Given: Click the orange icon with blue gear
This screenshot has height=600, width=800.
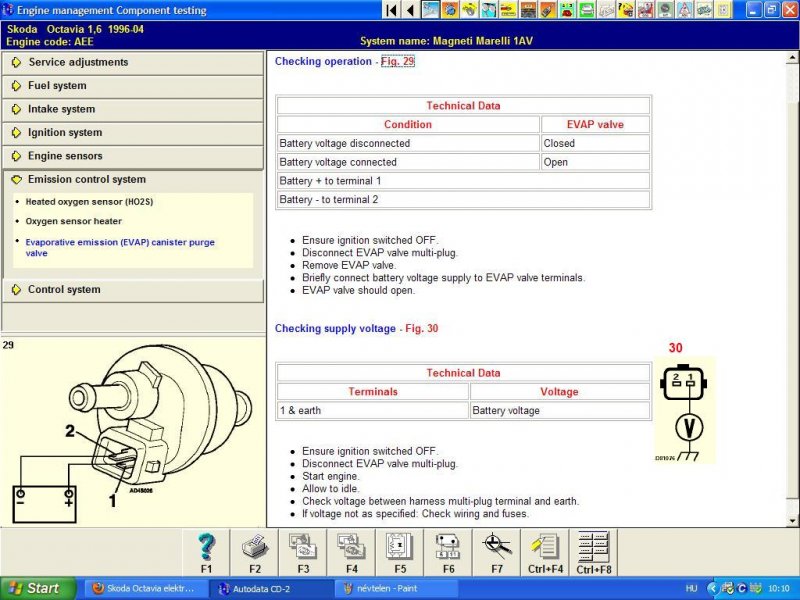Looking at the screenshot, I should (450, 10).
